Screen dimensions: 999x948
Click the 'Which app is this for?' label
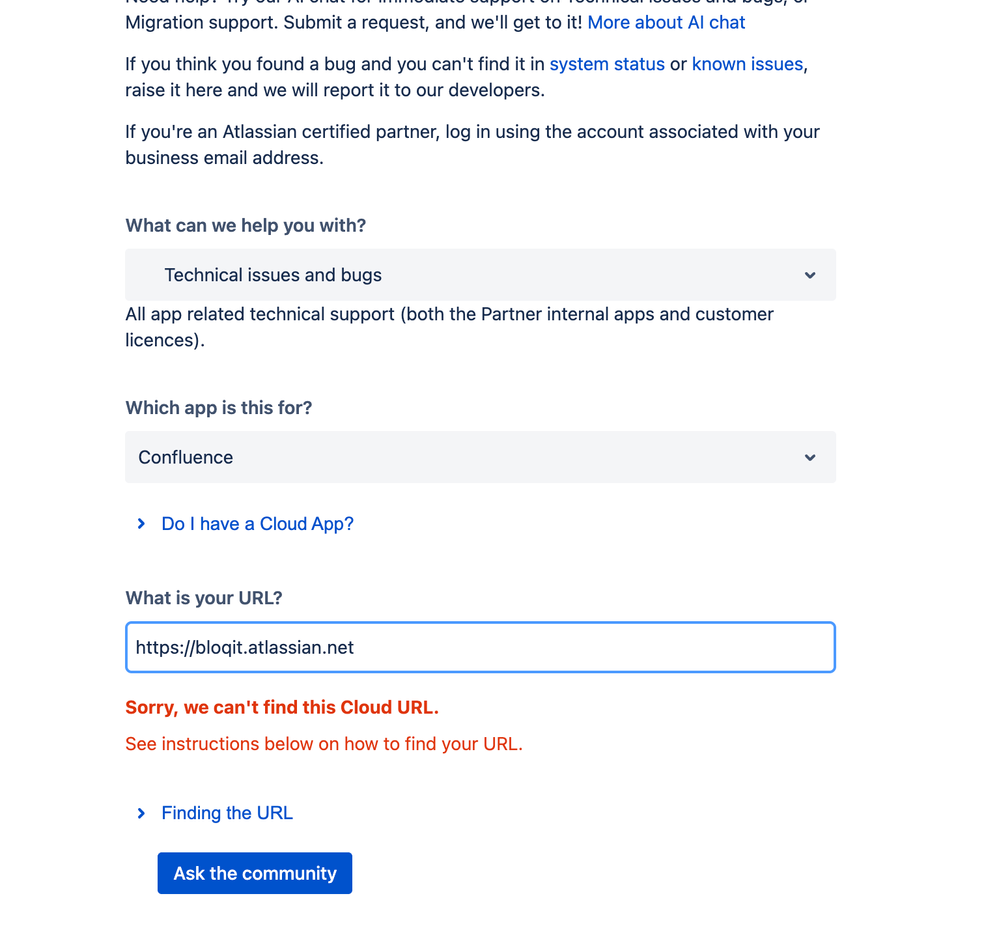click(x=219, y=408)
